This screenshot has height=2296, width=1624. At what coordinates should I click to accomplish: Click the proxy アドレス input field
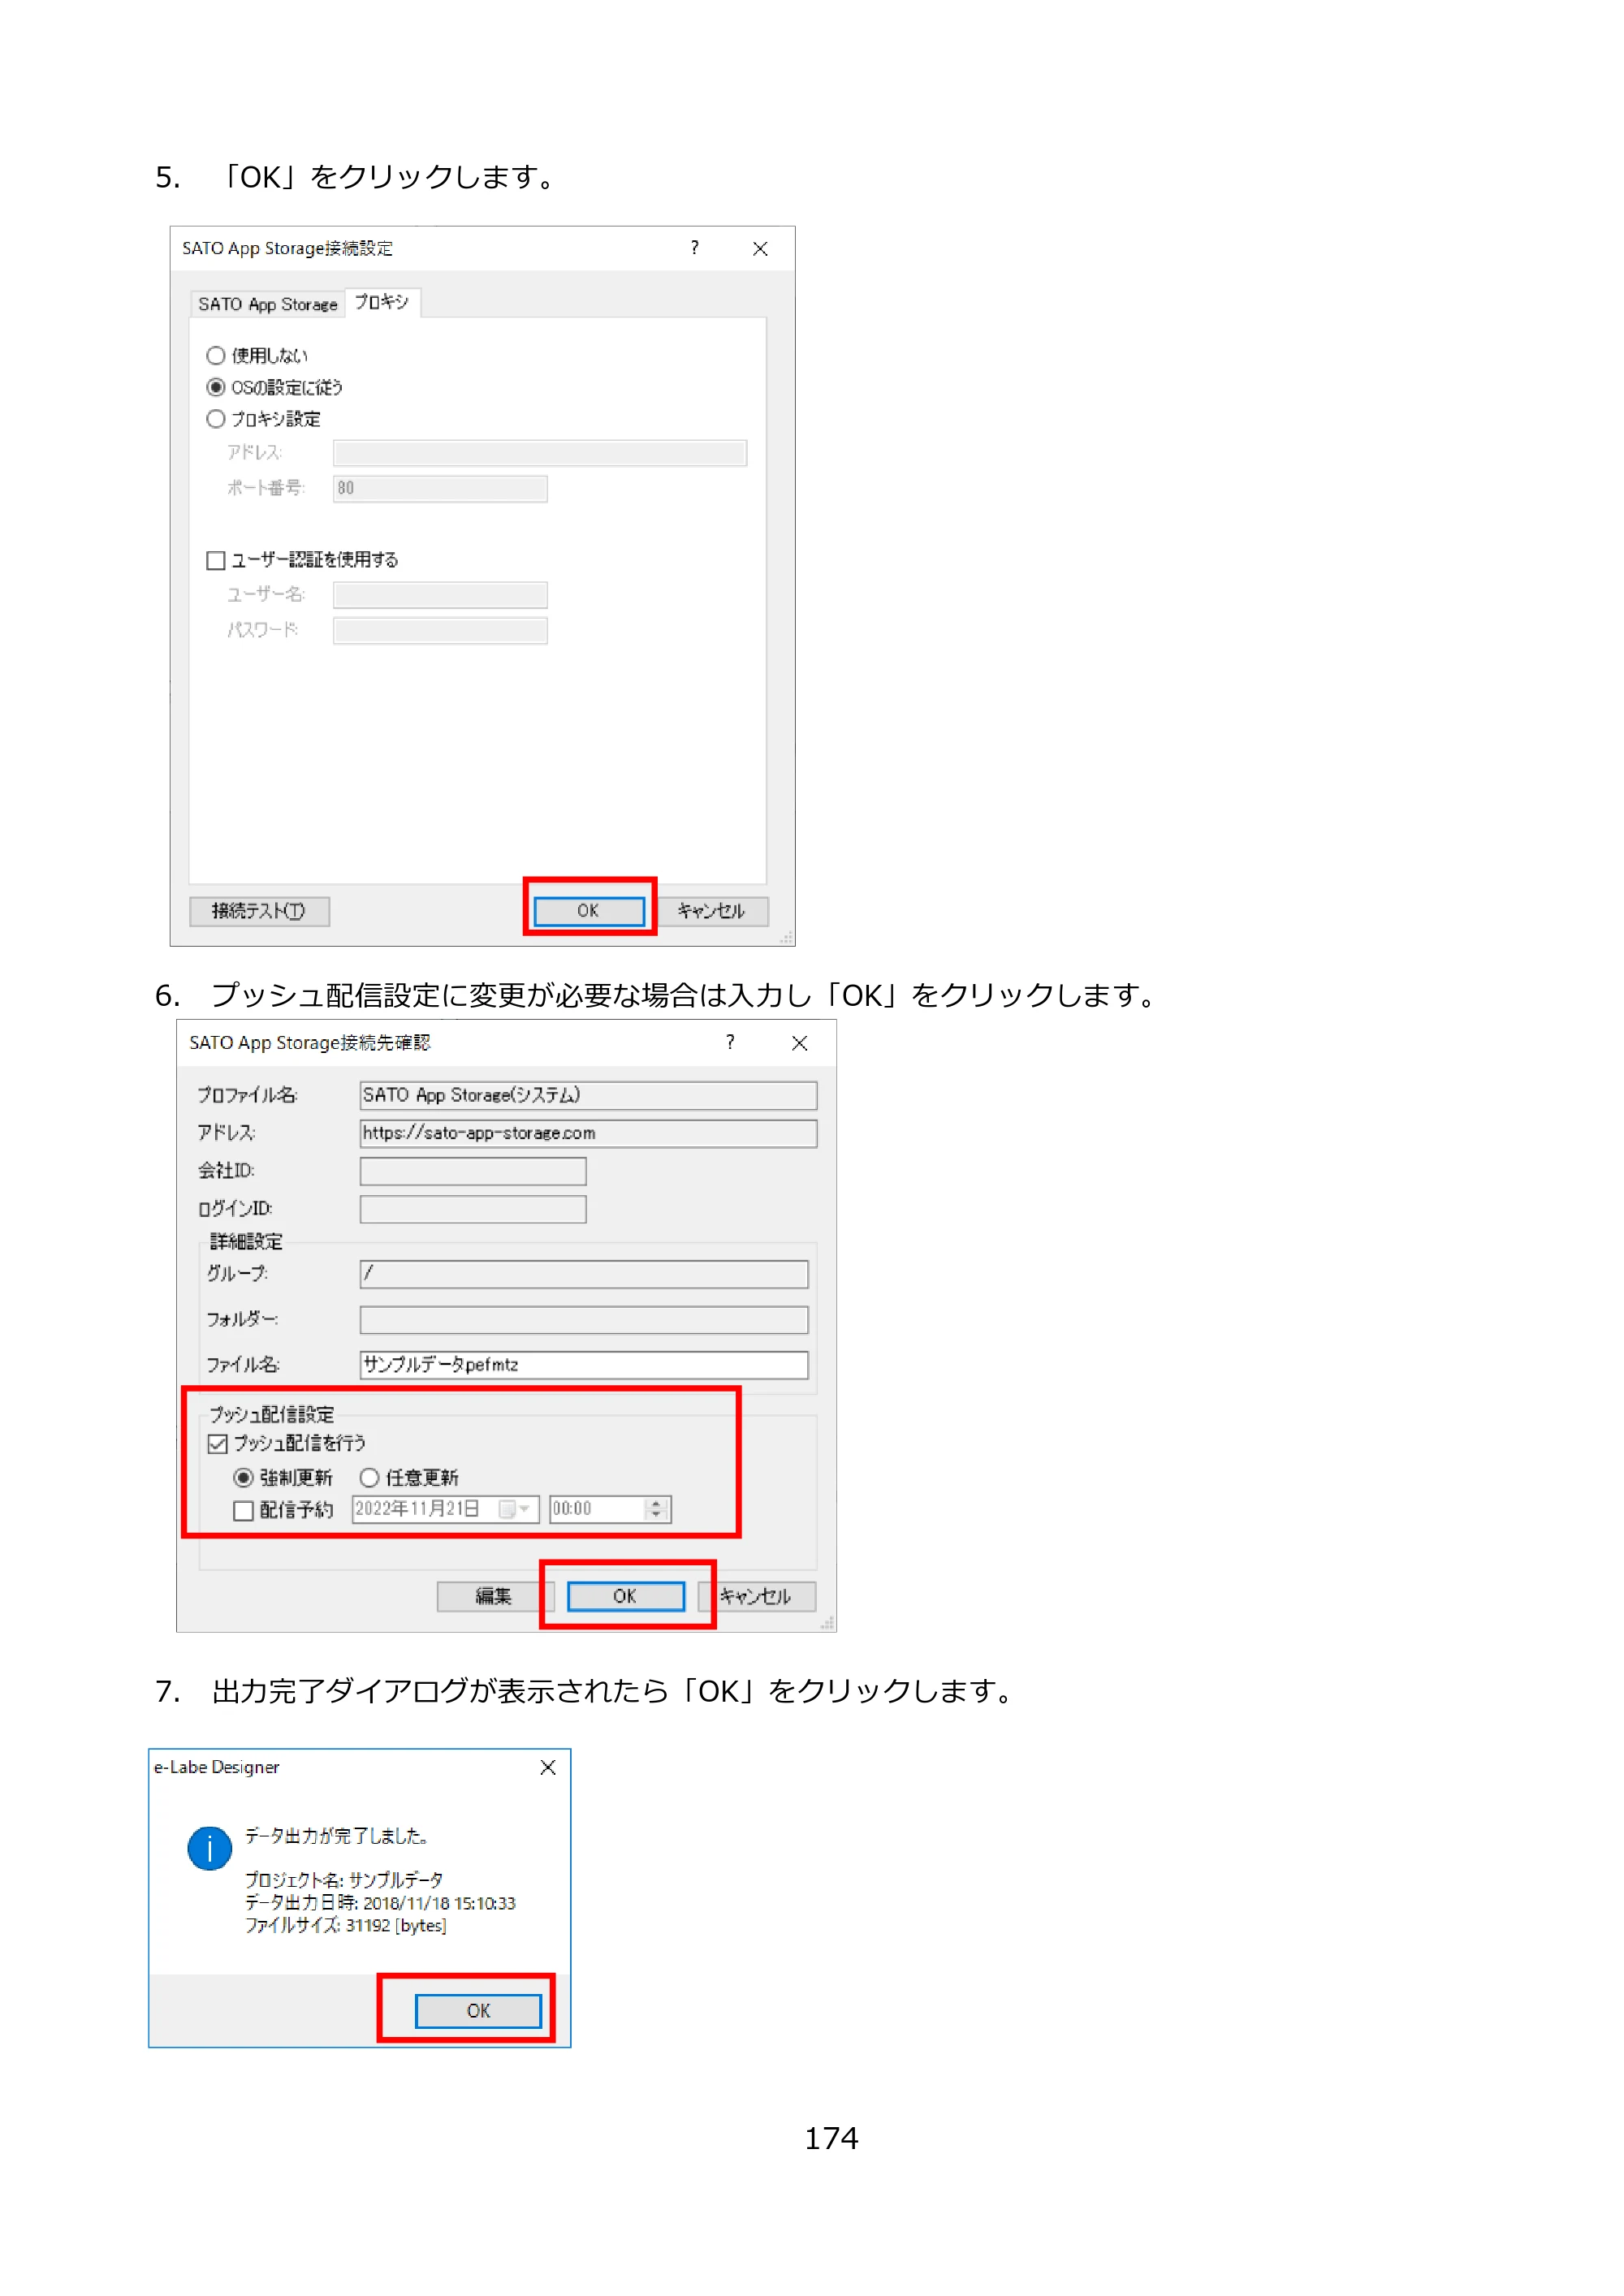click(540, 453)
